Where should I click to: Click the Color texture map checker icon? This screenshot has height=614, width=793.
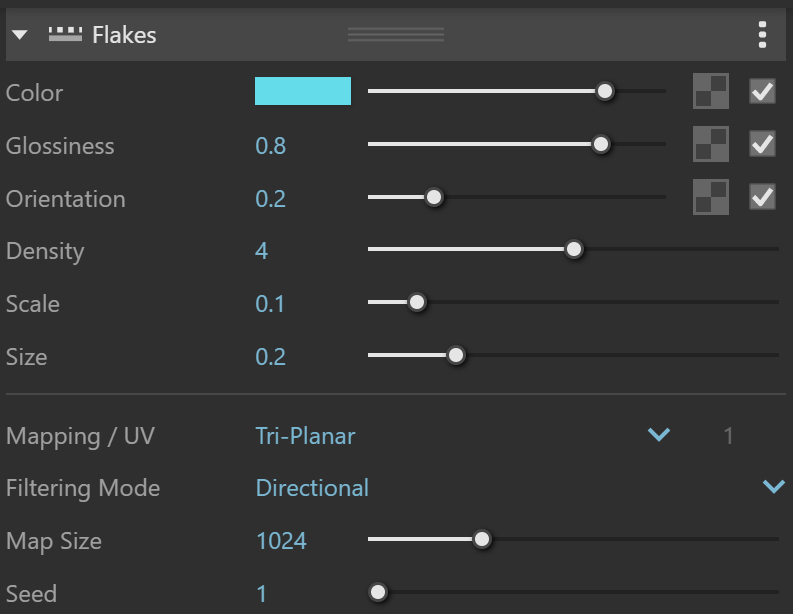(711, 91)
